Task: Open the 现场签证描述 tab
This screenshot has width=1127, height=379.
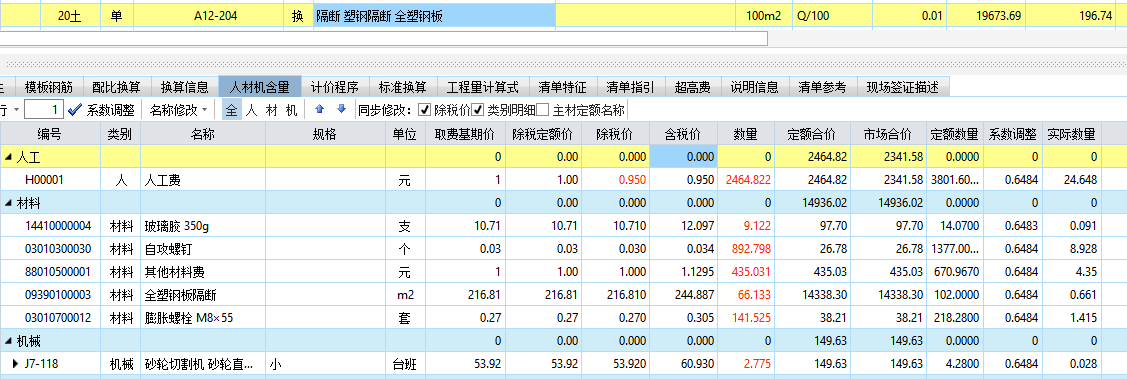Action: 903,87
